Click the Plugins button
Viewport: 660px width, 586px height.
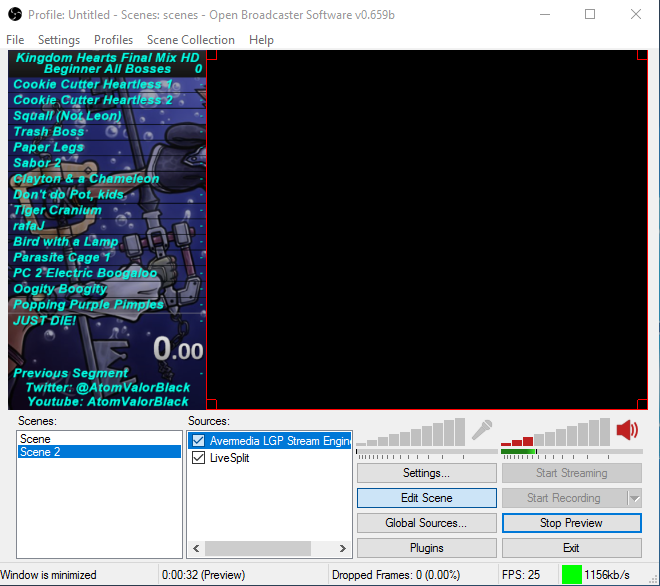(x=427, y=548)
